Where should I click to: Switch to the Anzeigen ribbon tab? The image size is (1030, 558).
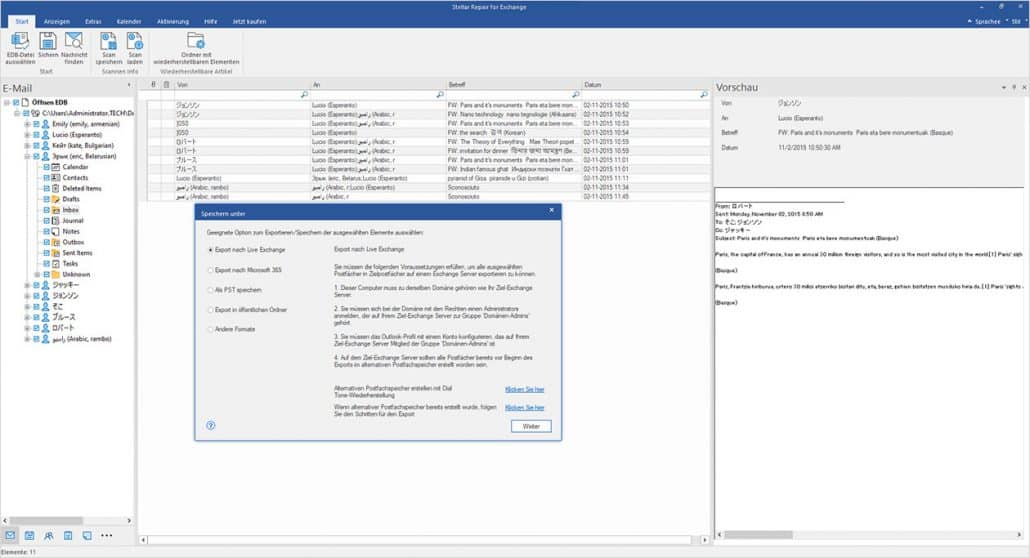tap(57, 20)
